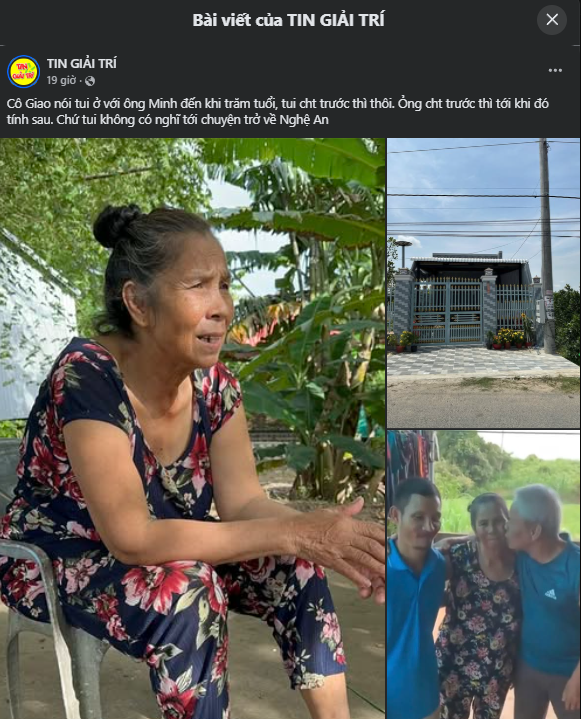Open the photo of the house with blue gate
The height and width of the screenshot is (719, 581).
[484, 283]
